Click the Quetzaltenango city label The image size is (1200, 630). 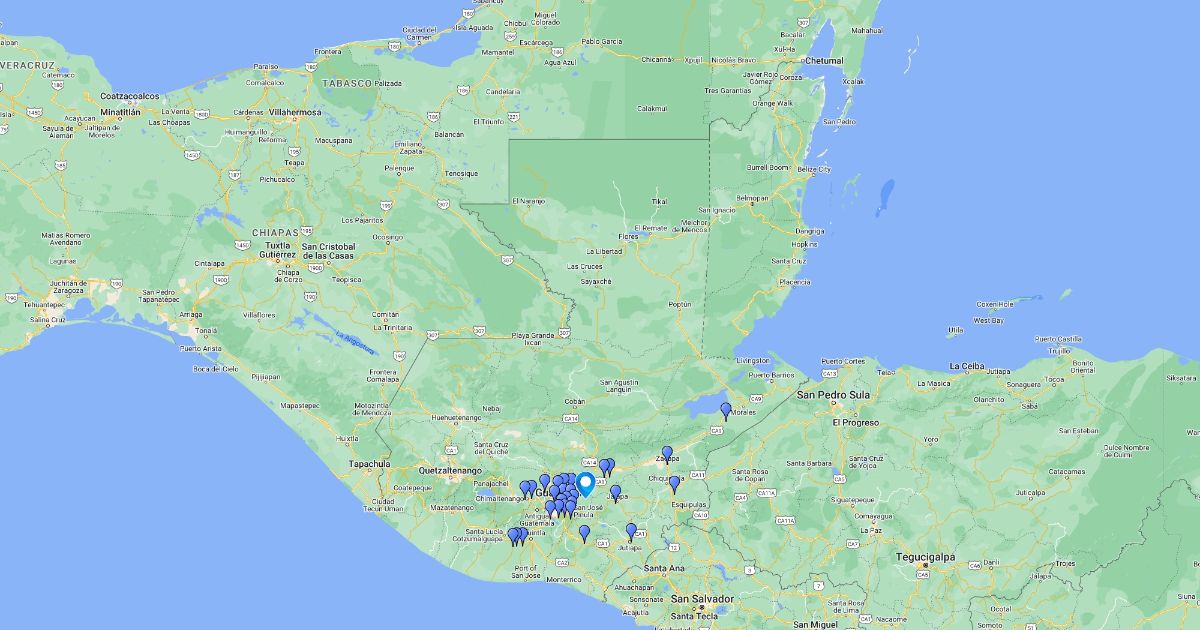[450, 470]
